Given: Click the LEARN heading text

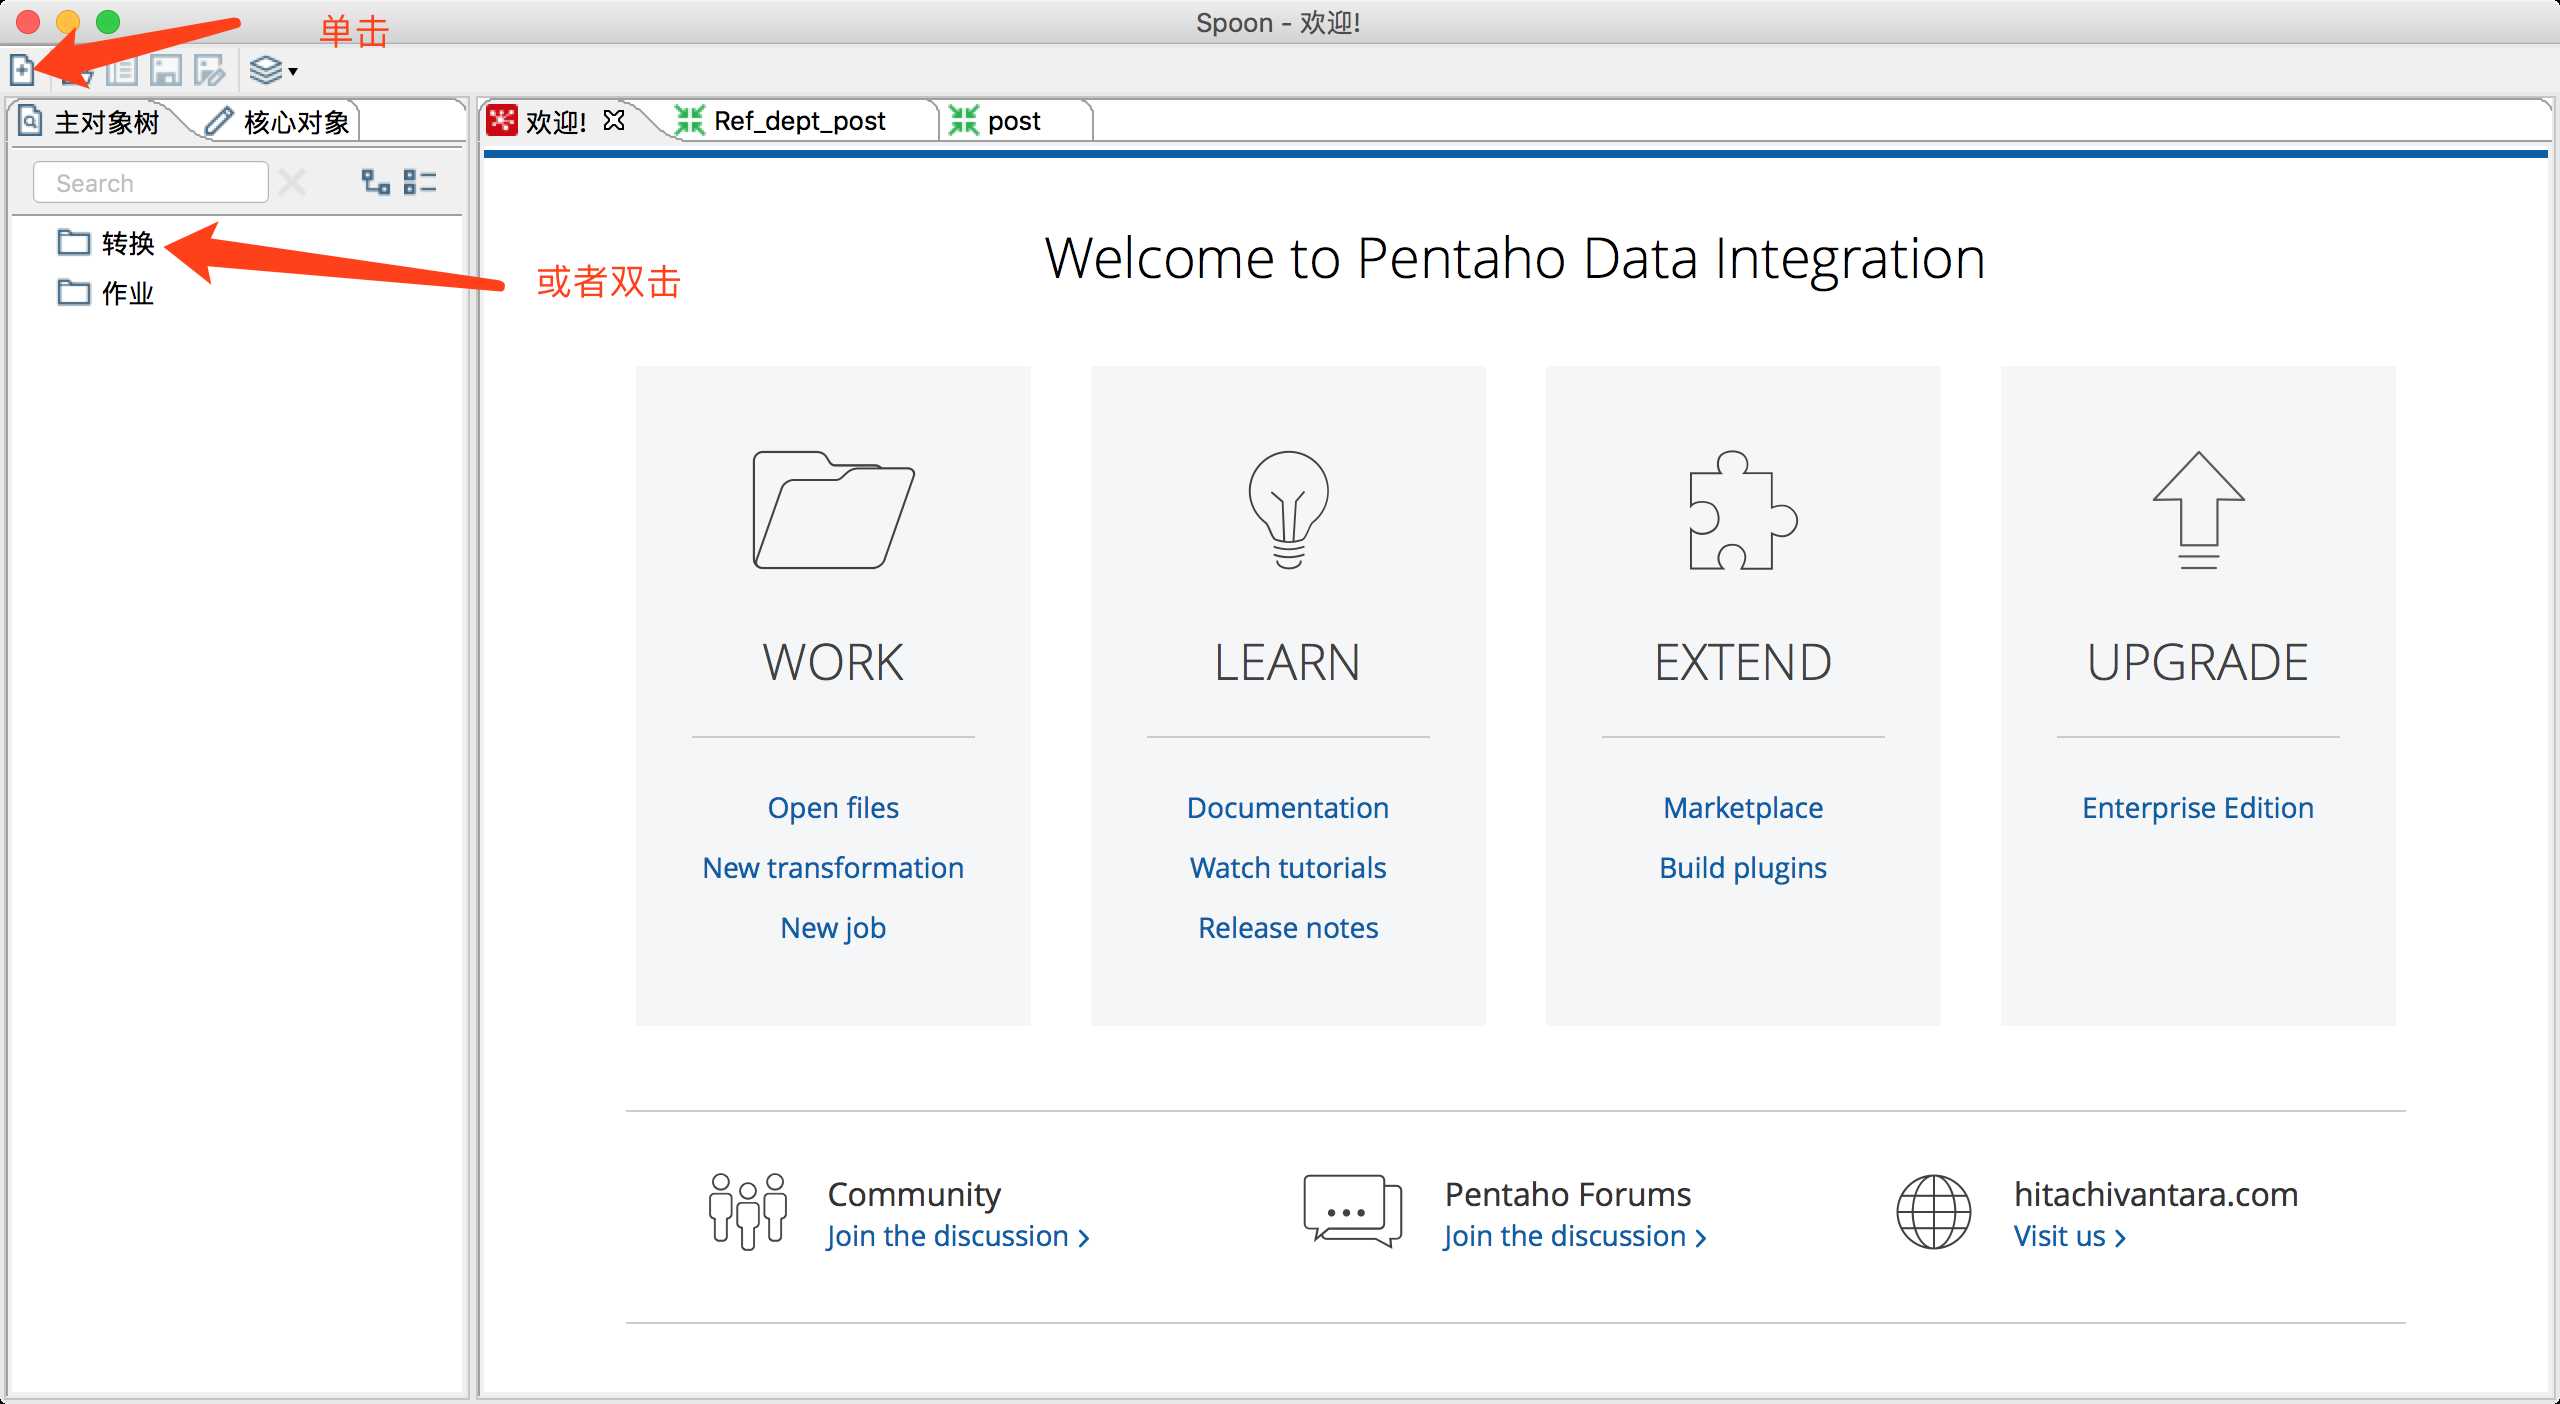Looking at the screenshot, I should pos(1288,662).
